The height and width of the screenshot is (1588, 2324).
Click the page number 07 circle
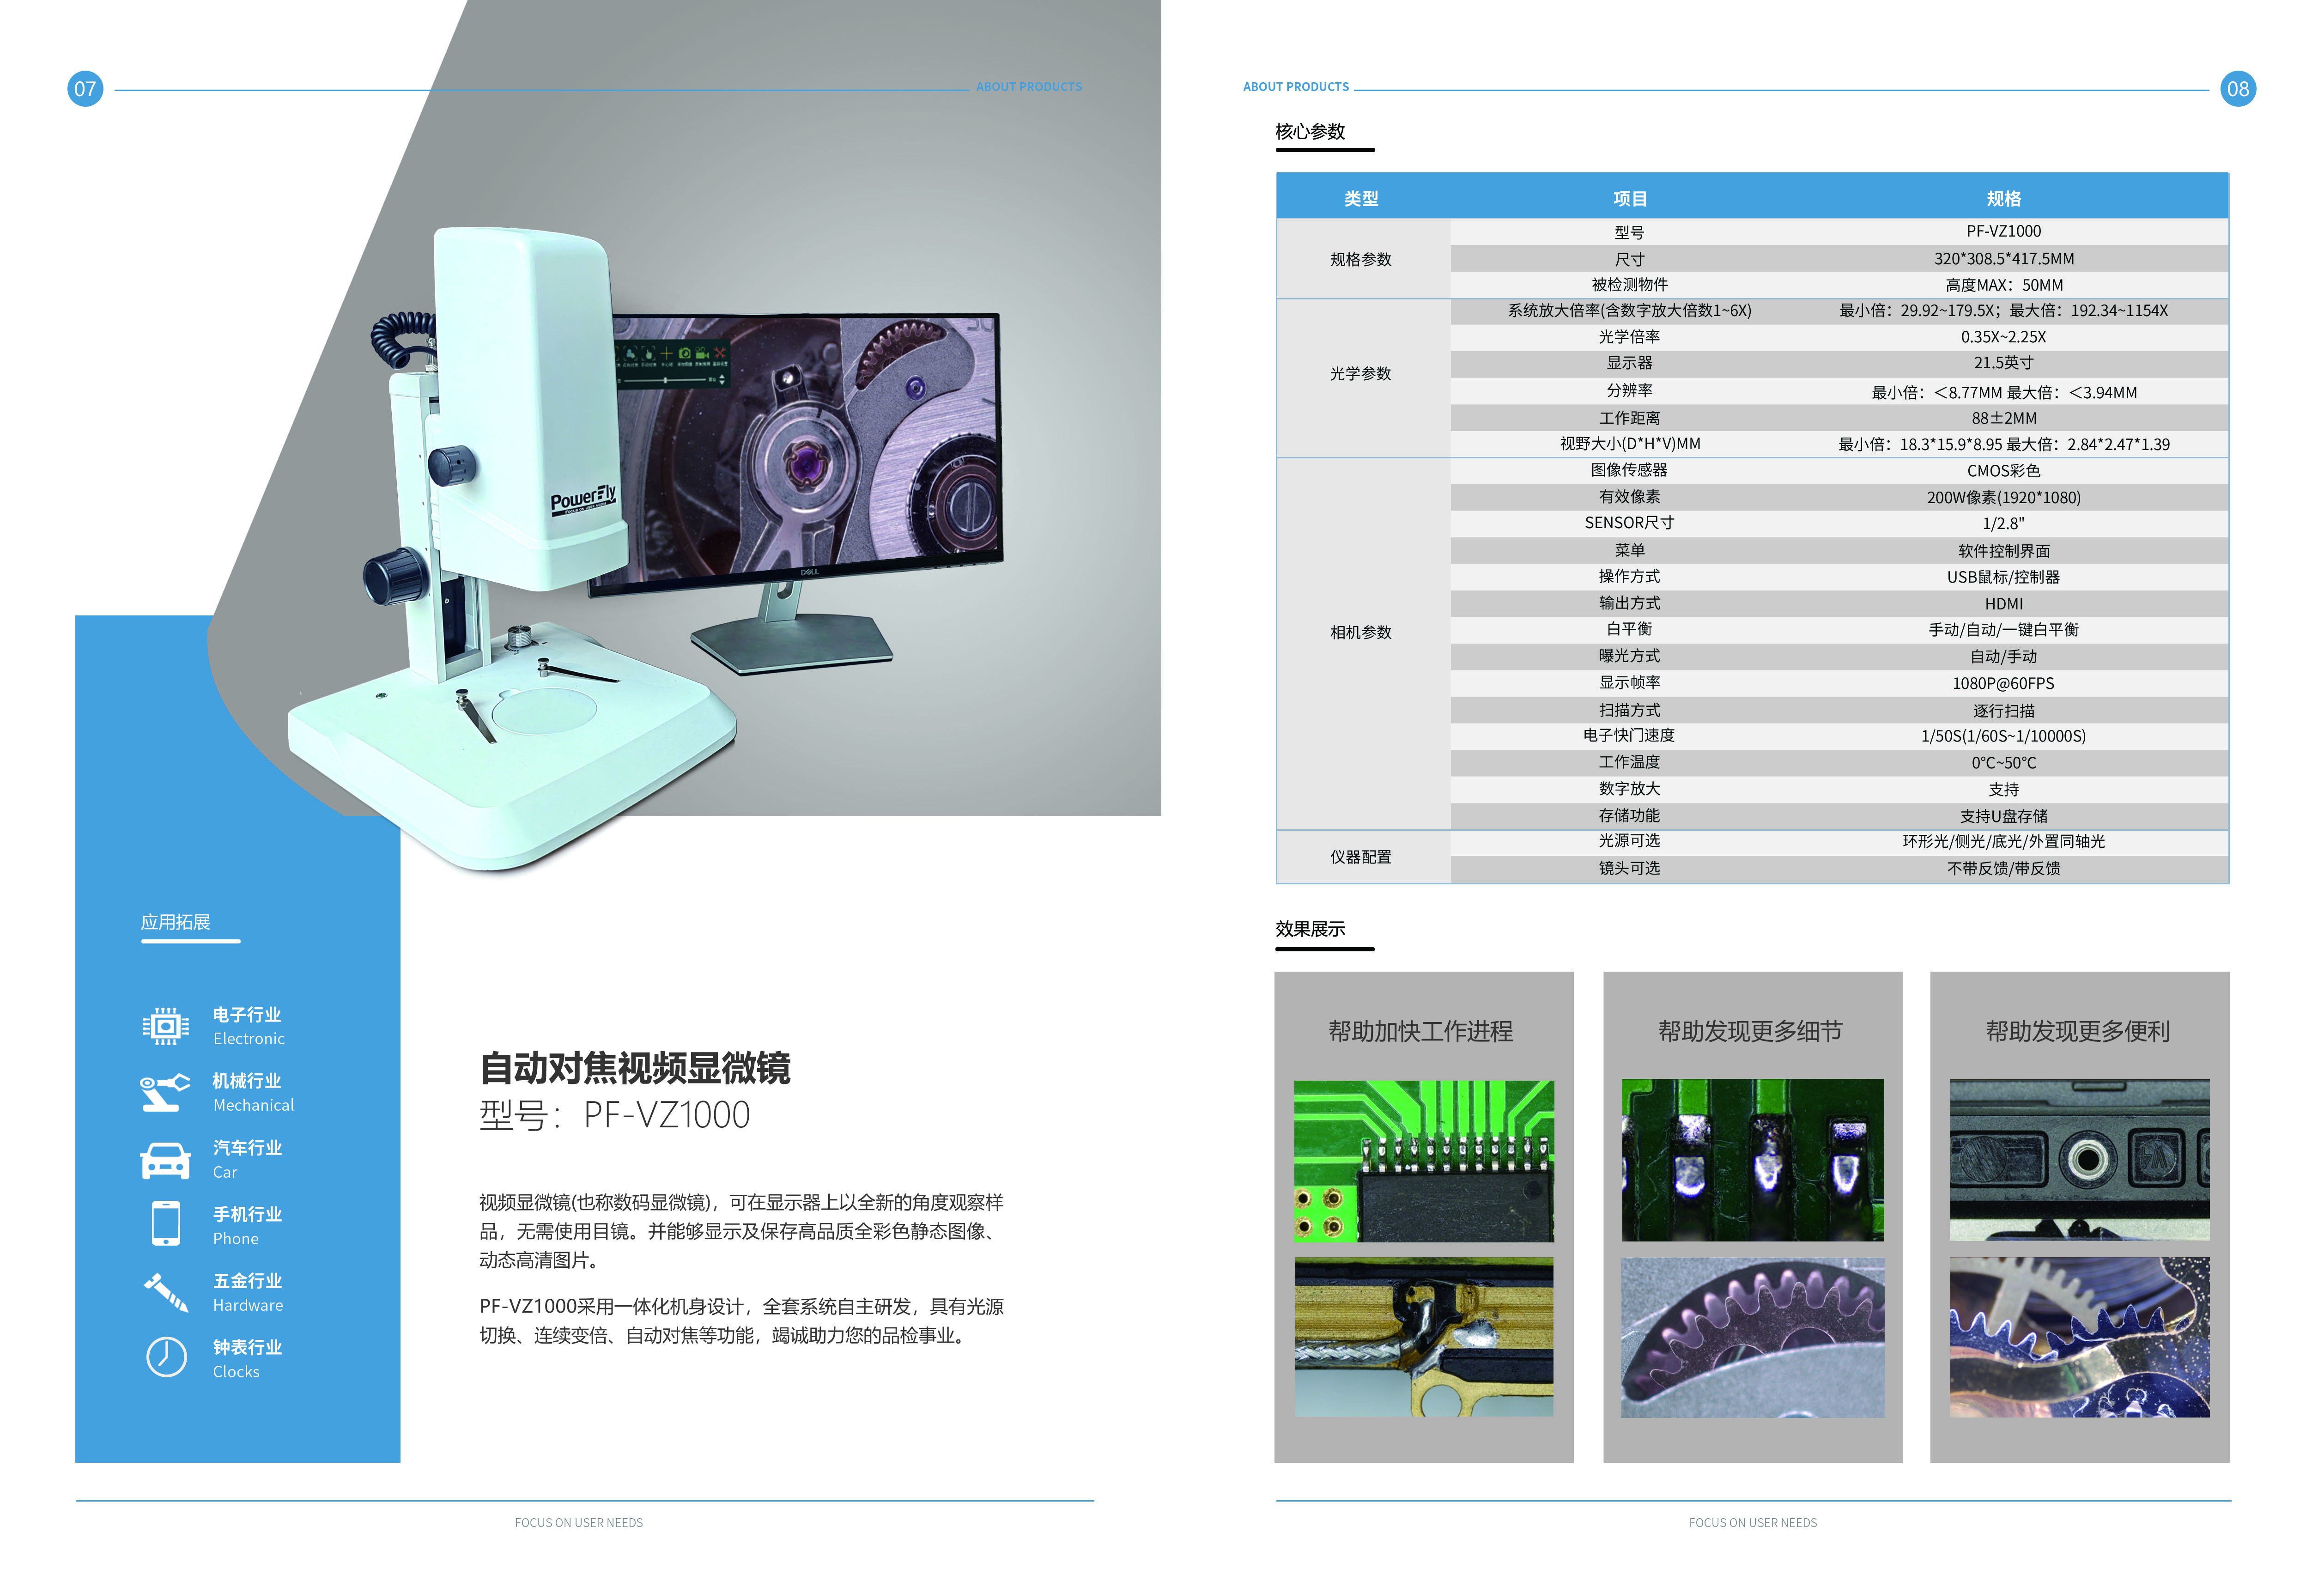pyautogui.click(x=85, y=89)
